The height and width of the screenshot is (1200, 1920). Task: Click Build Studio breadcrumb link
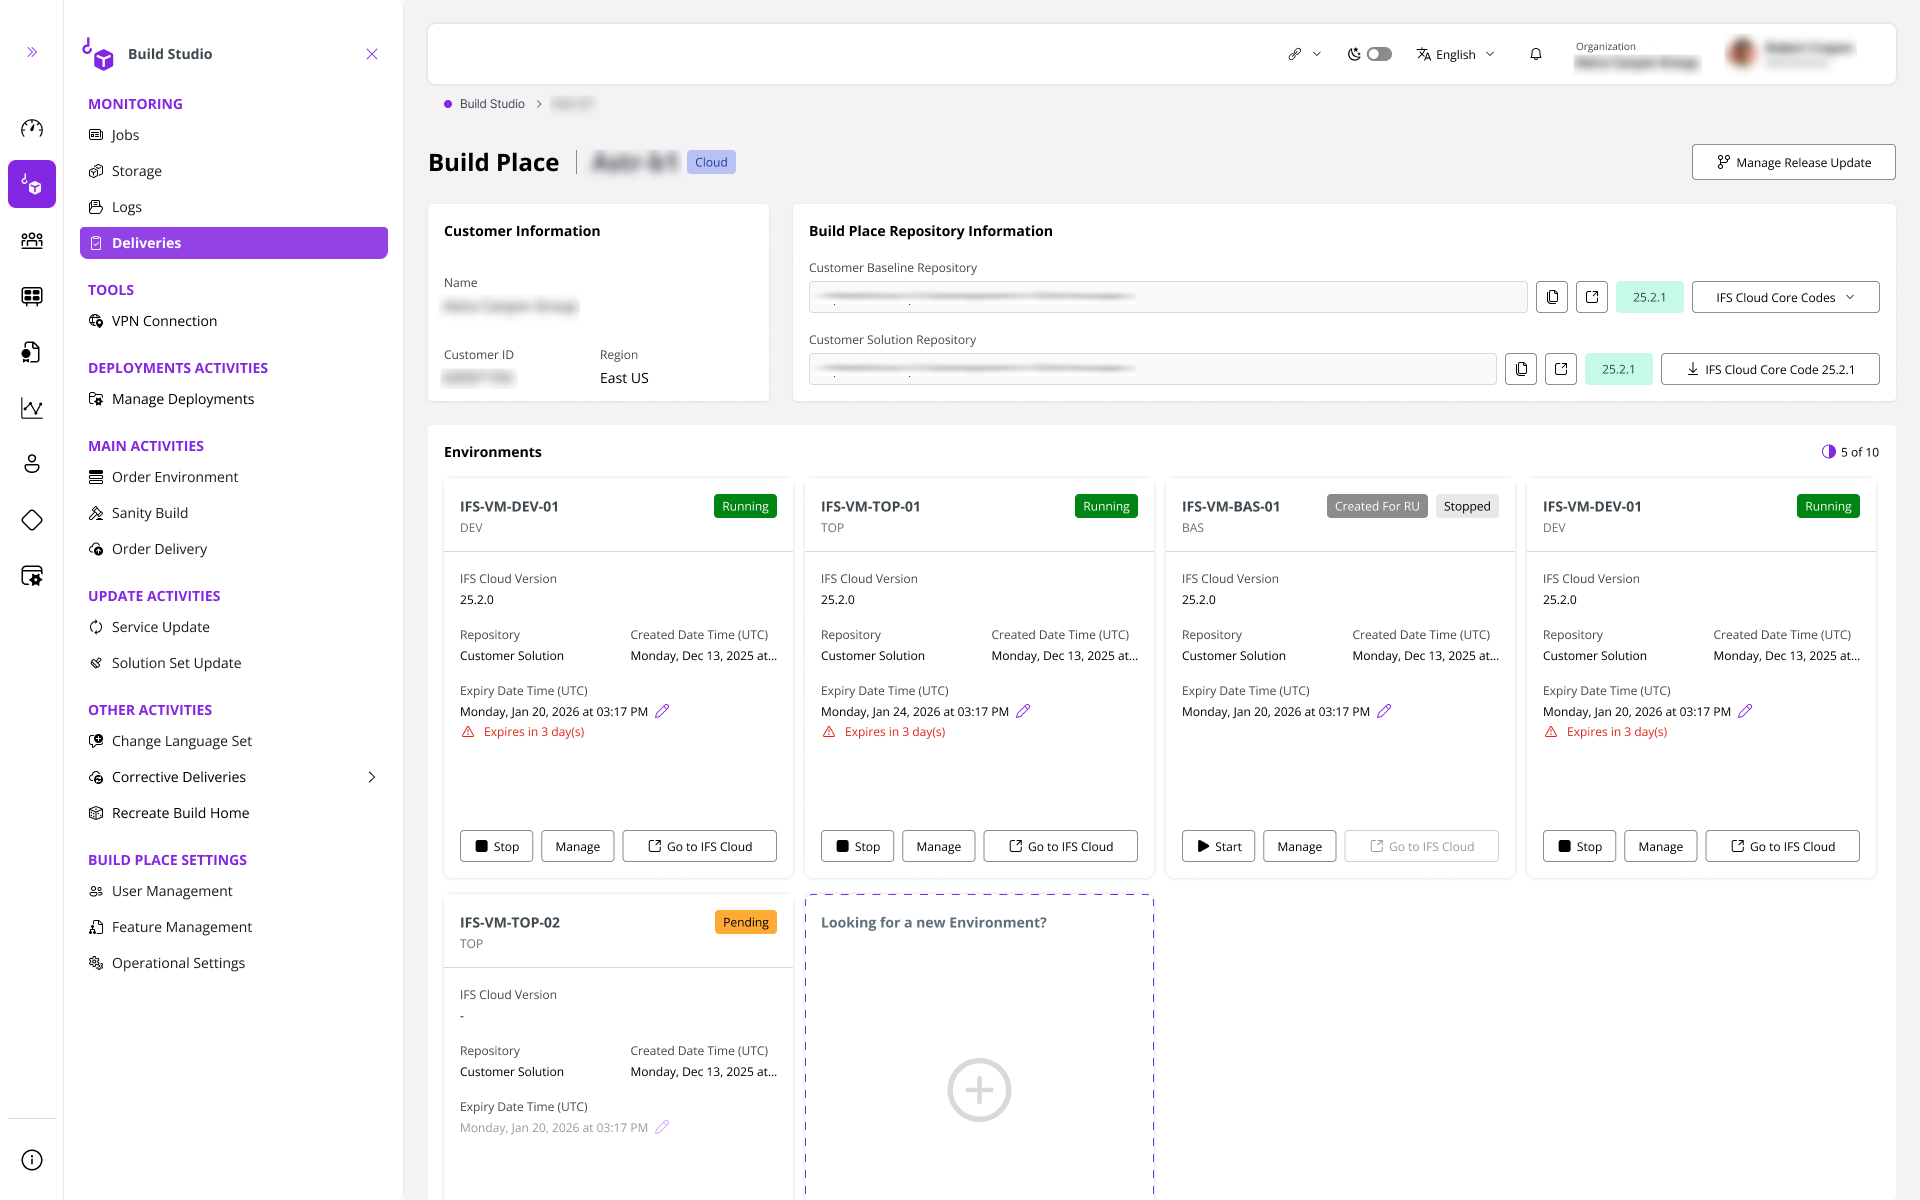click(492, 104)
